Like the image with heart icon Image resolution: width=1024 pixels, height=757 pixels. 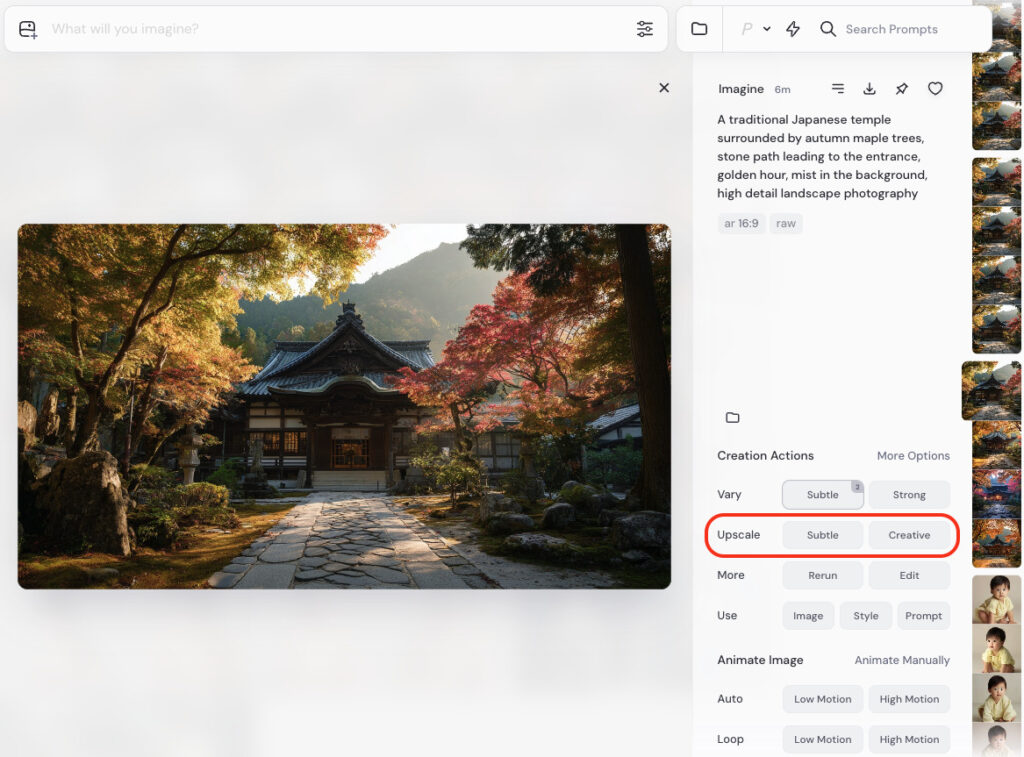pos(935,89)
